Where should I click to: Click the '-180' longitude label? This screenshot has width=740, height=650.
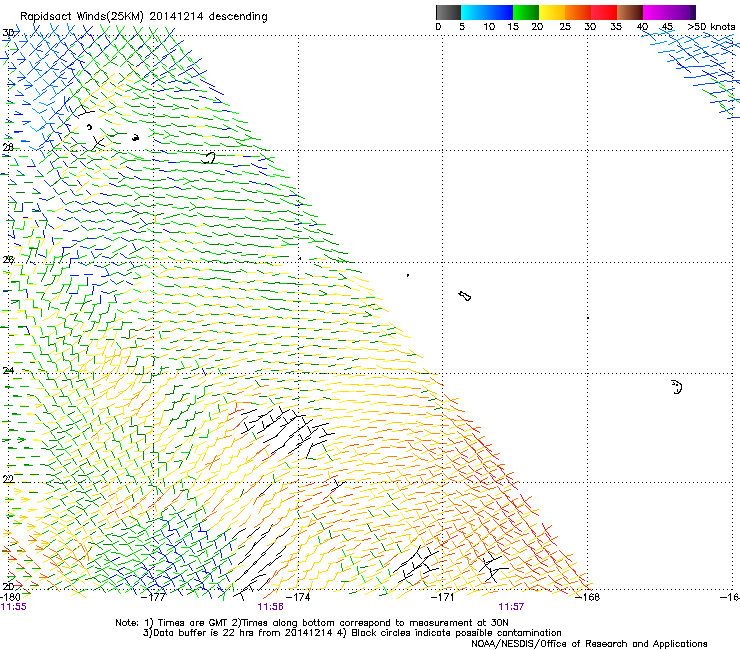tap(10, 597)
